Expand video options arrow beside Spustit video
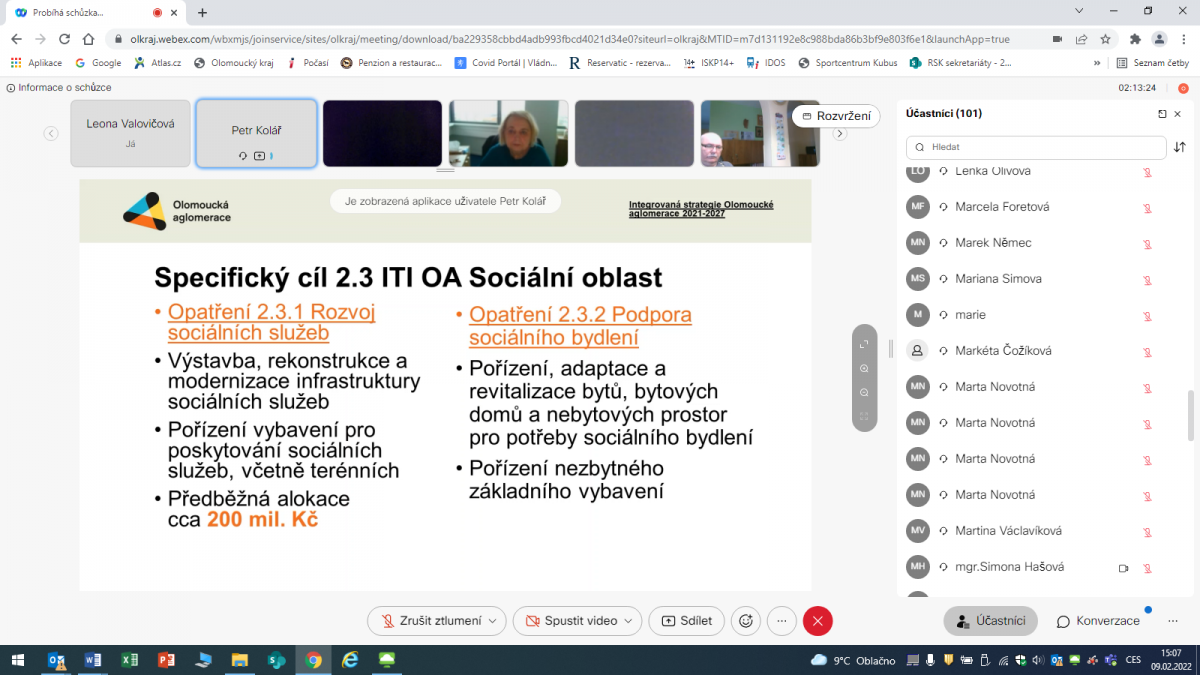Image resolution: width=1200 pixels, height=675 pixels. coord(628,621)
